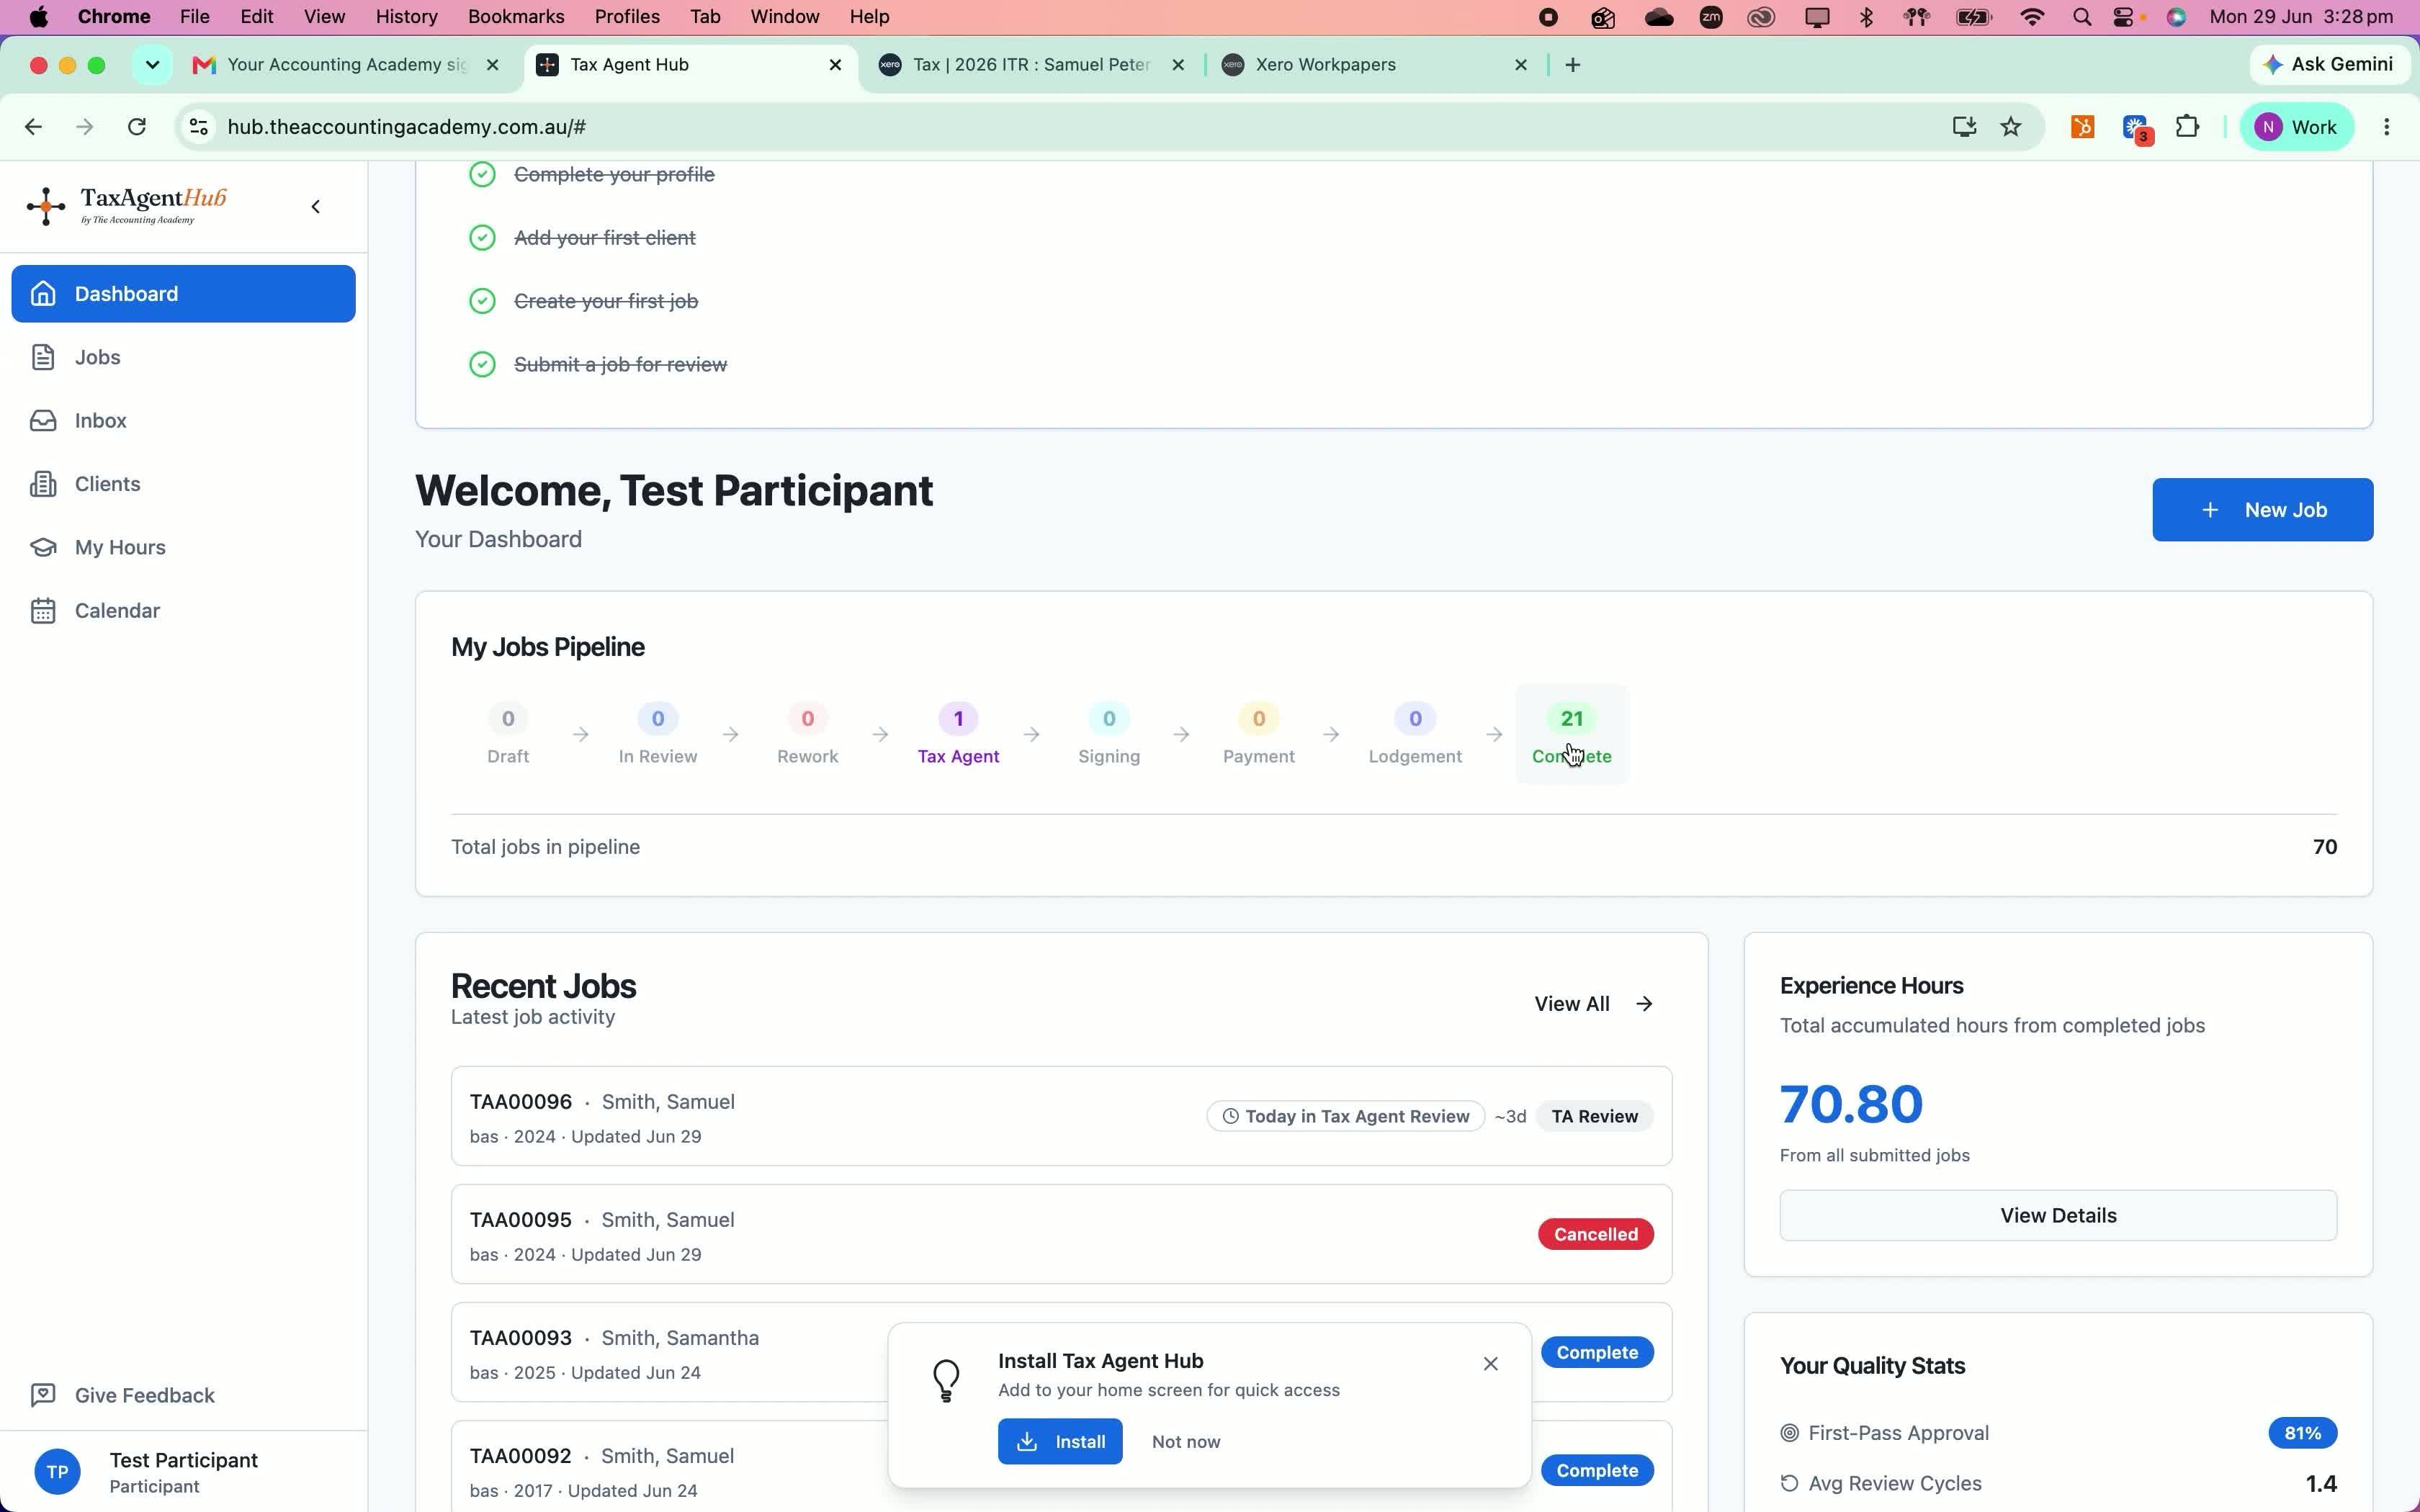
Task: Click the Complete badge on TAA00093
Action: [x=1596, y=1352]
